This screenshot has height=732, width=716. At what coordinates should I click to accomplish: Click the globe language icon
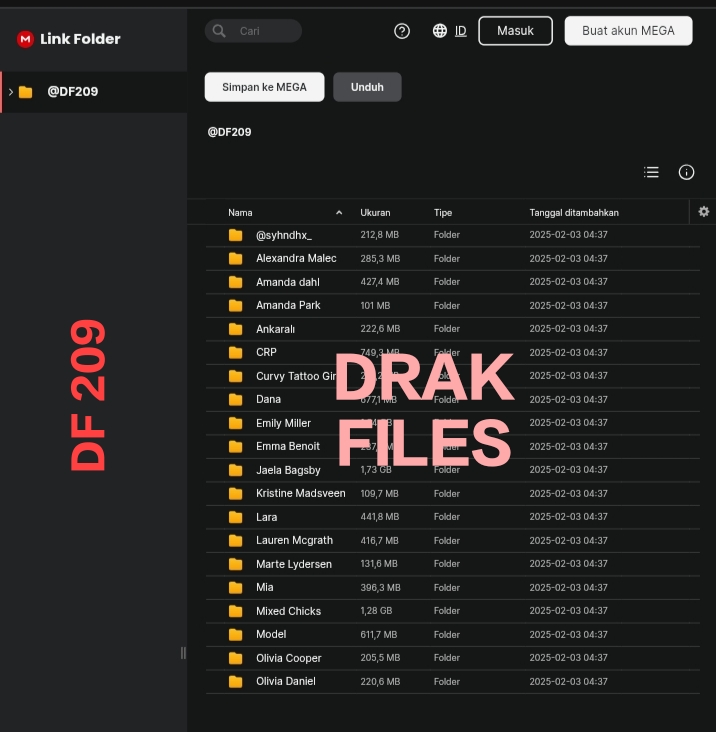coord(440,31)
